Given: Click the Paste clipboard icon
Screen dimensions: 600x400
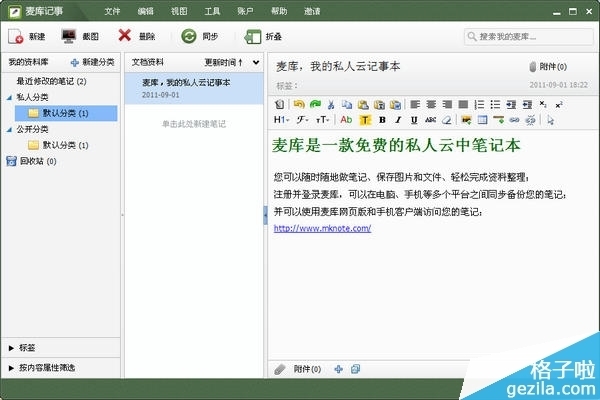Looking at the screenshot, I should pyautogui.click(x=363, y=104).
